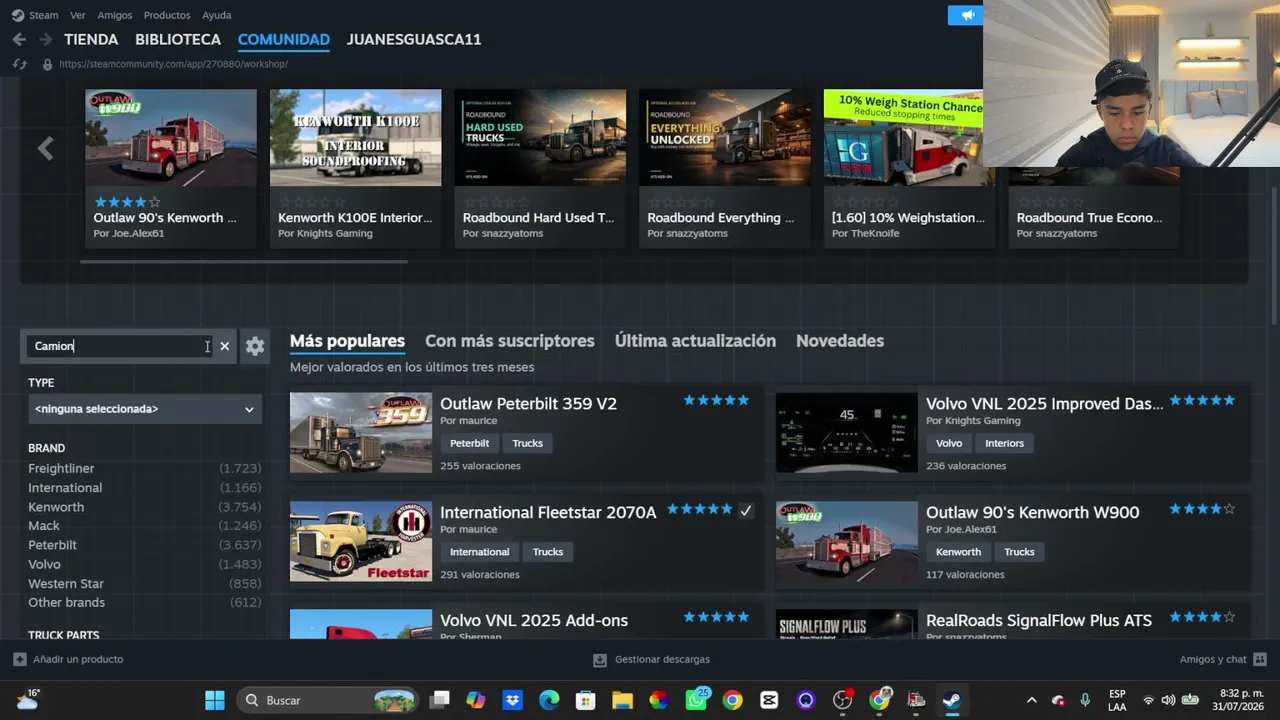The height and width of the screenshot is (720, 1280).
Task: Launch Copilot from the taskbar
Action: [476, 700]
